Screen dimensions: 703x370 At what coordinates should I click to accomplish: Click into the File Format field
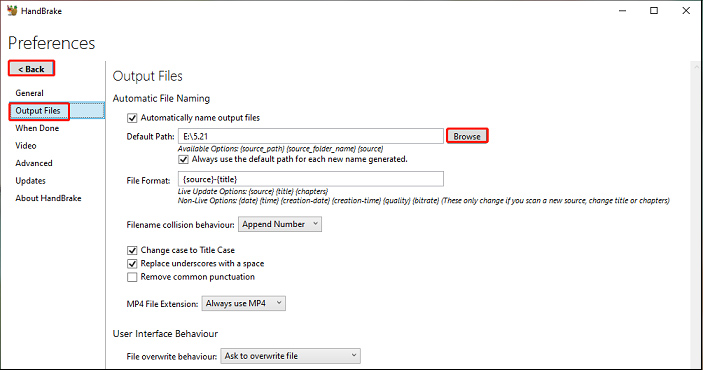pyautogui.click(x=311, y=179)
